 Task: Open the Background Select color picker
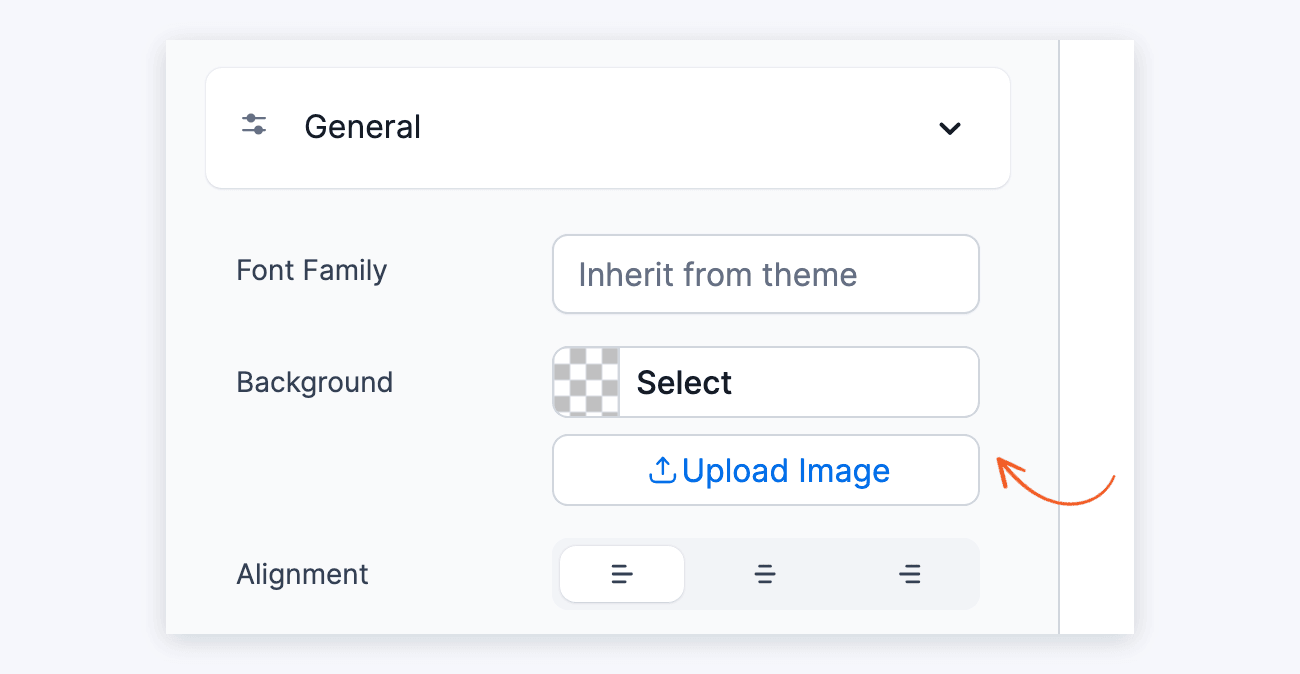(766, 382)
